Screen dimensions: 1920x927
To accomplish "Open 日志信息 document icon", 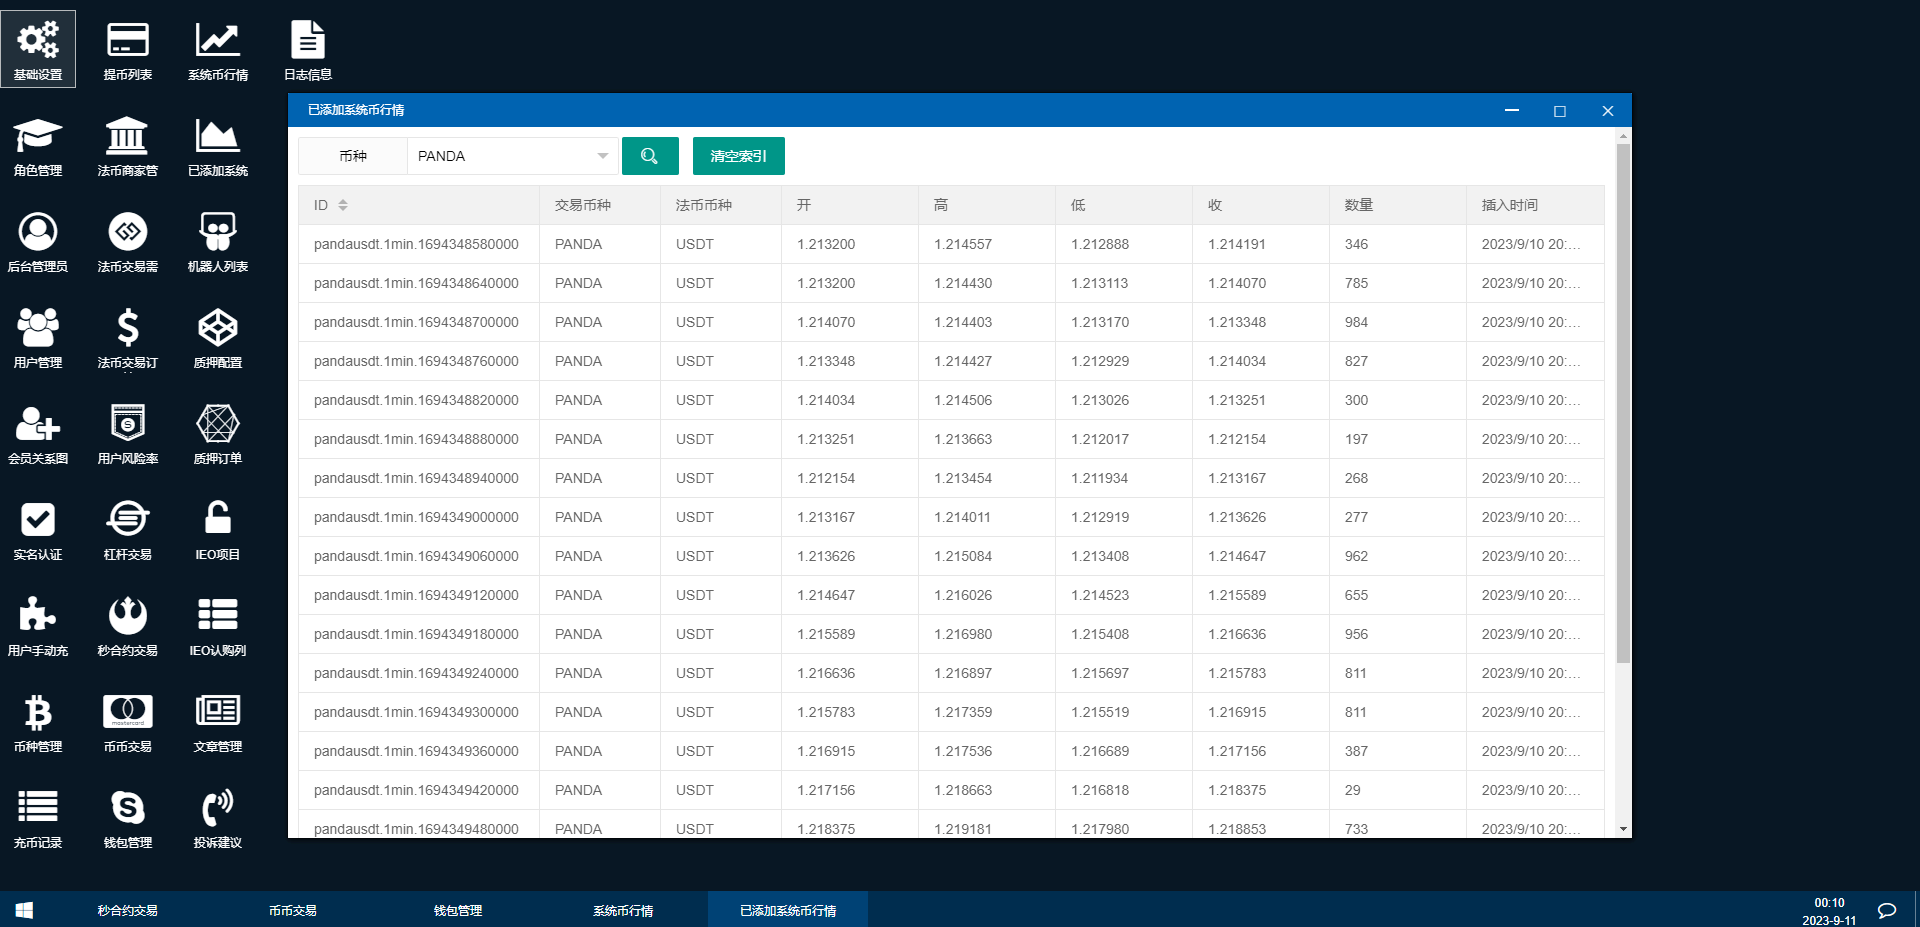I will pos(307,41).
